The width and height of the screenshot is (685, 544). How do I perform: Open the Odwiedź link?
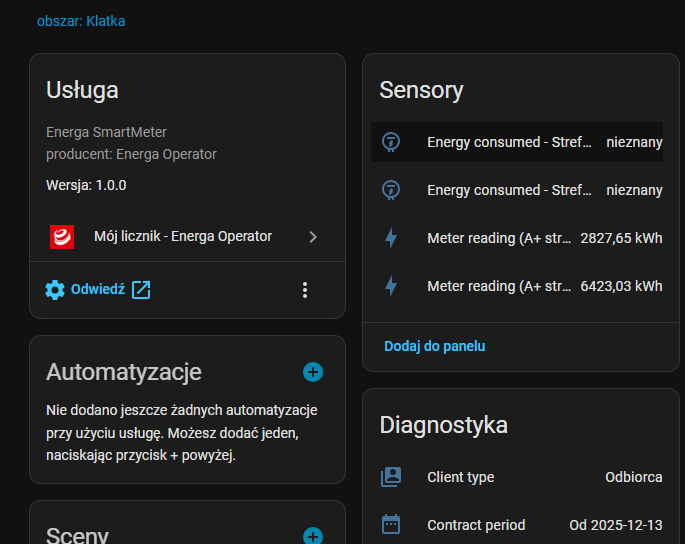point(97,290)
